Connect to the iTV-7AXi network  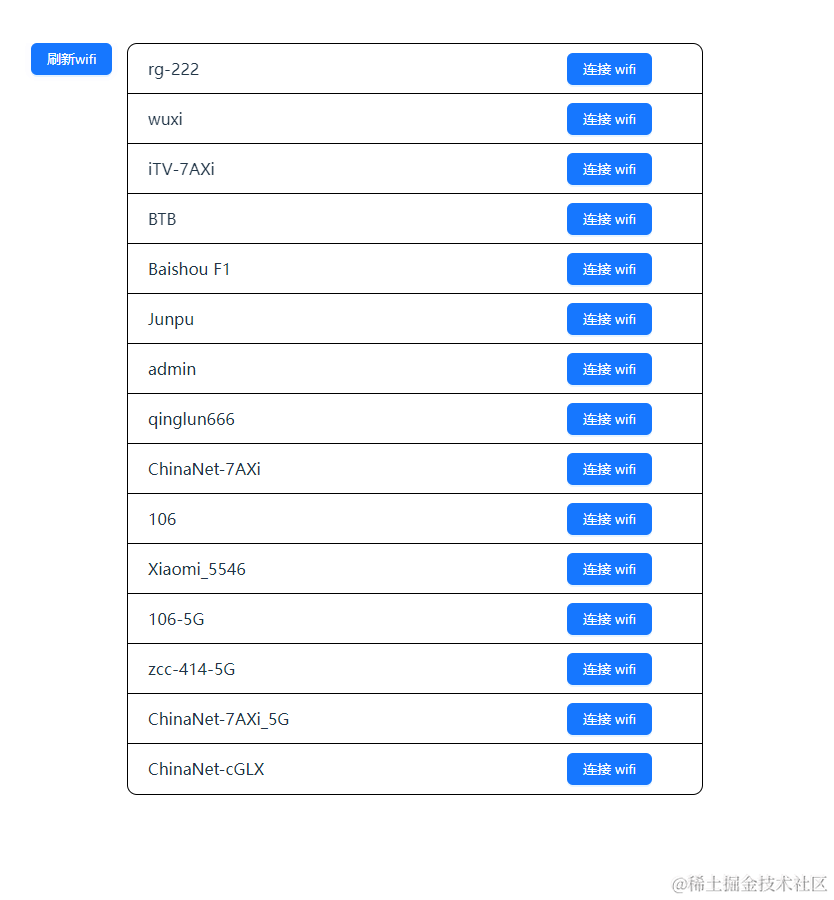pos(609,169)
